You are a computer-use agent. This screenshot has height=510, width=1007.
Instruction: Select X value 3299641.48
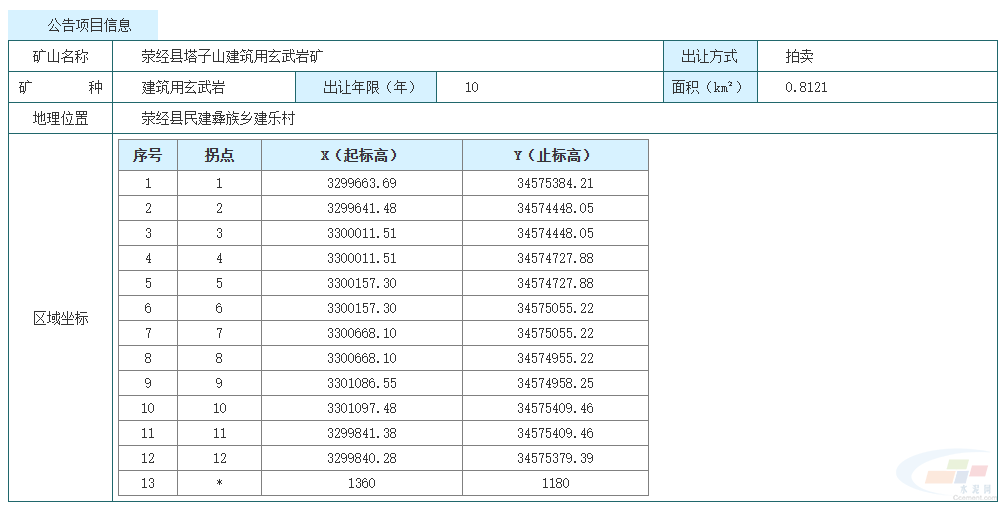click(x=362, y=208)
